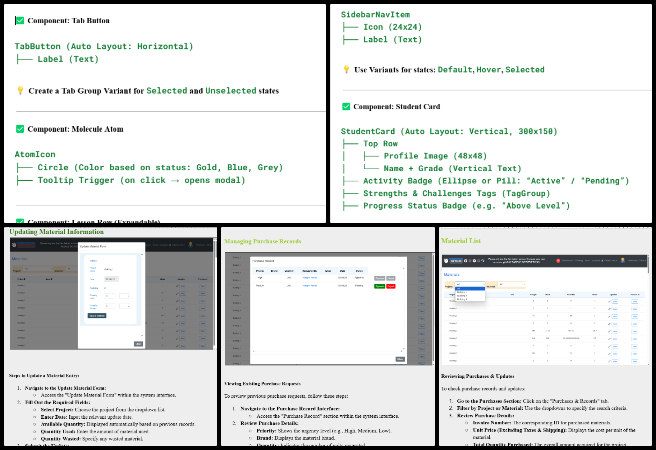Click the Updating Material Information heading
656x450 pixels.
[x=56, y=232]
